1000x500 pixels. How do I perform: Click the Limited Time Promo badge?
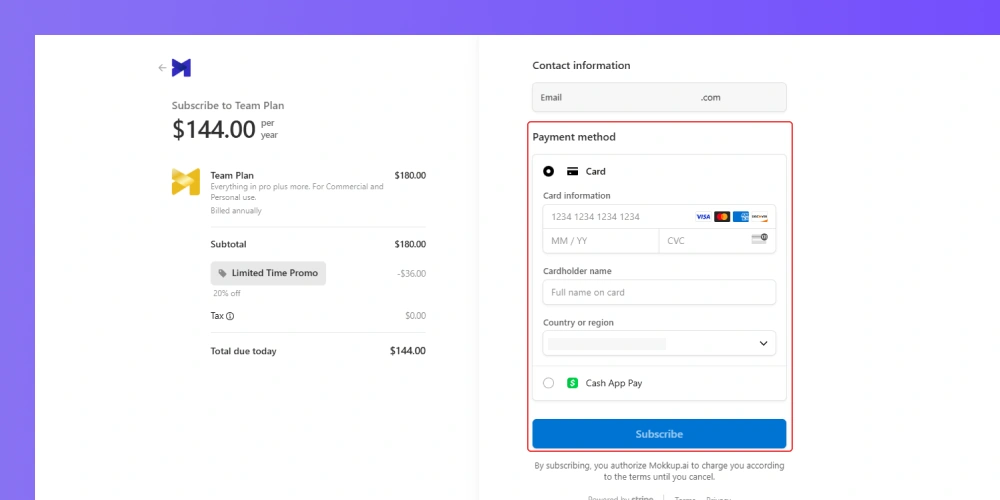(x=268, y=273)
